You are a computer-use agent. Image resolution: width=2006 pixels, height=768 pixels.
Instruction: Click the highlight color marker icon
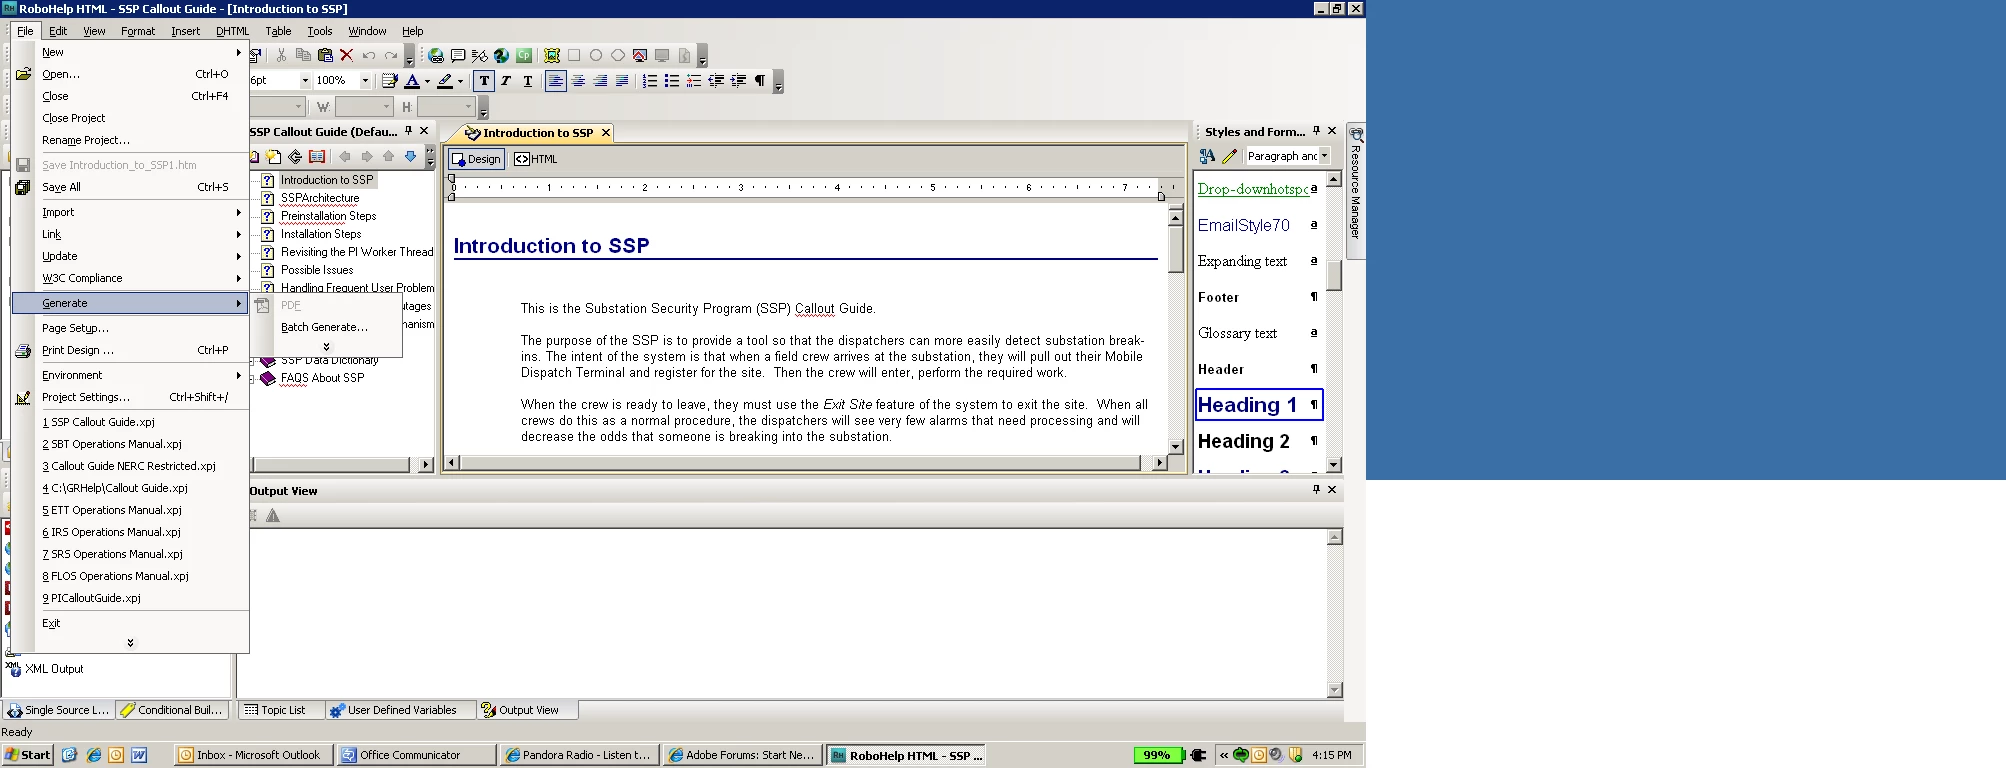(x=445, y=81)
